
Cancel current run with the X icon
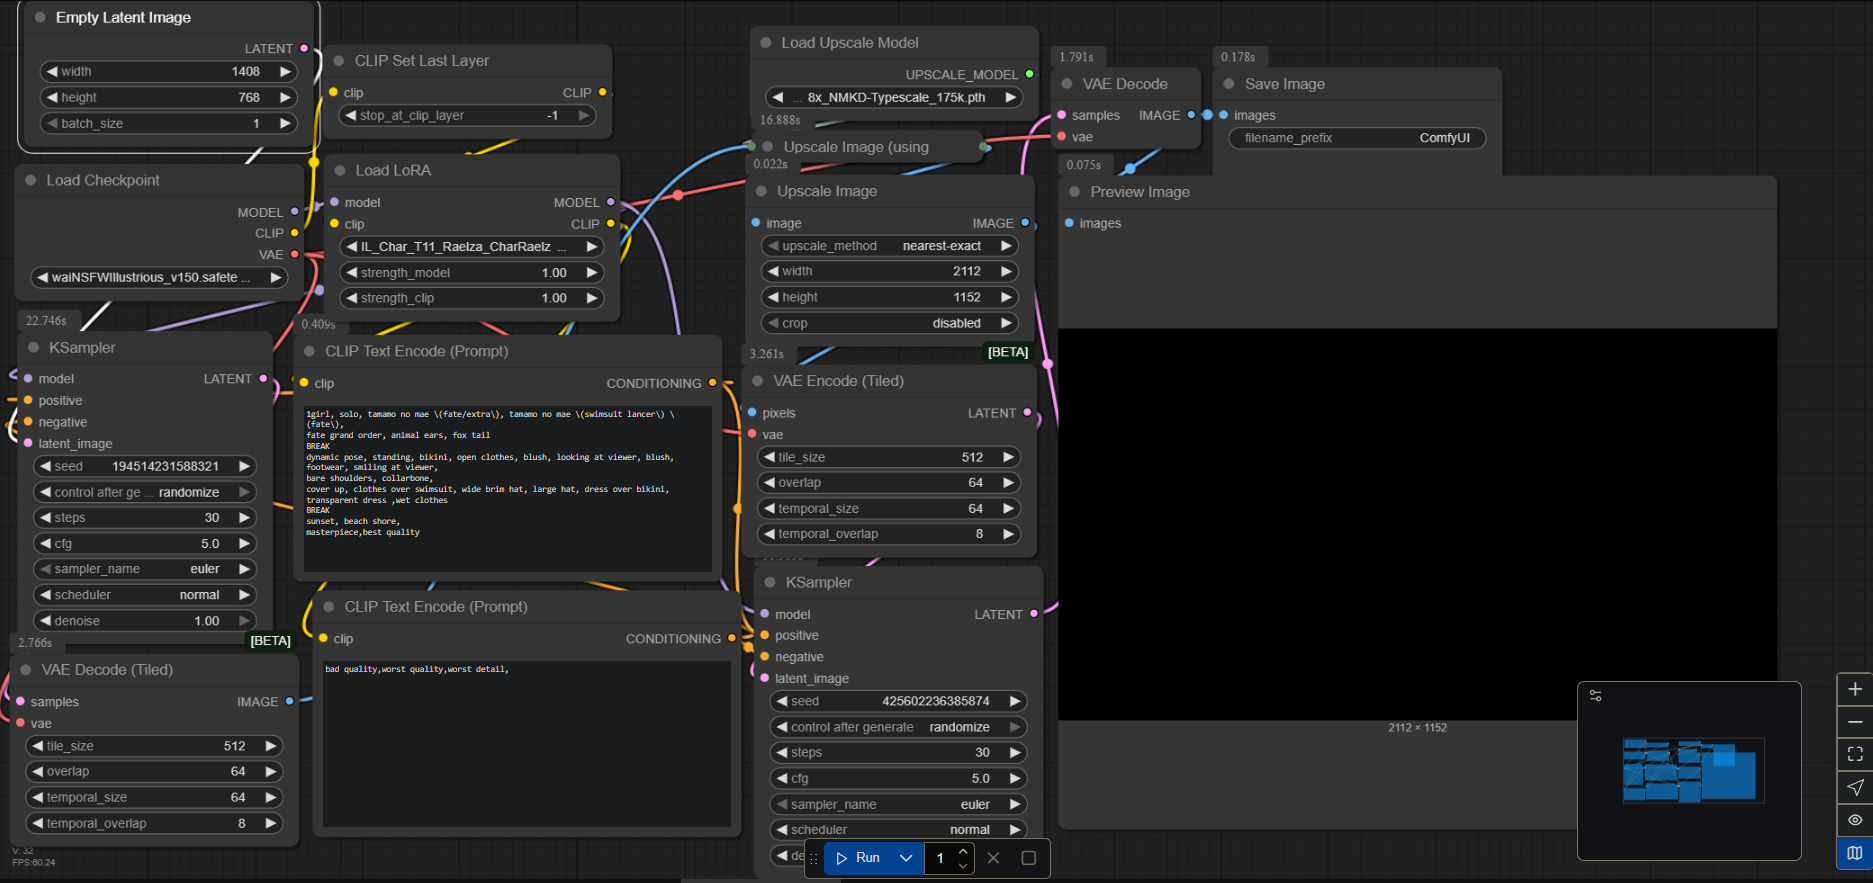[993, 858]
